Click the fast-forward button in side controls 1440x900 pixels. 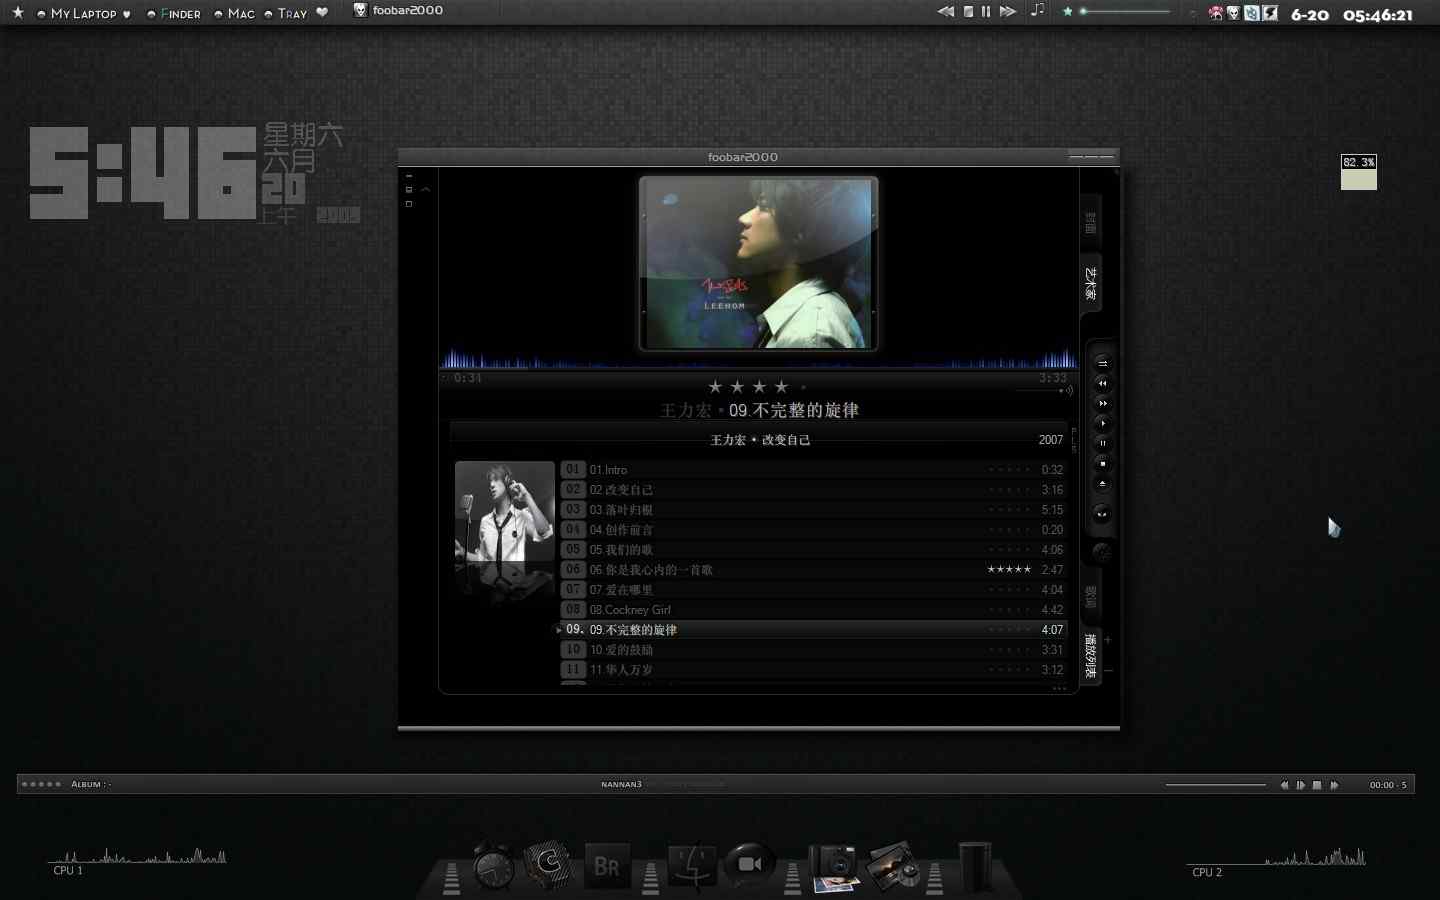pos(1103,403)
